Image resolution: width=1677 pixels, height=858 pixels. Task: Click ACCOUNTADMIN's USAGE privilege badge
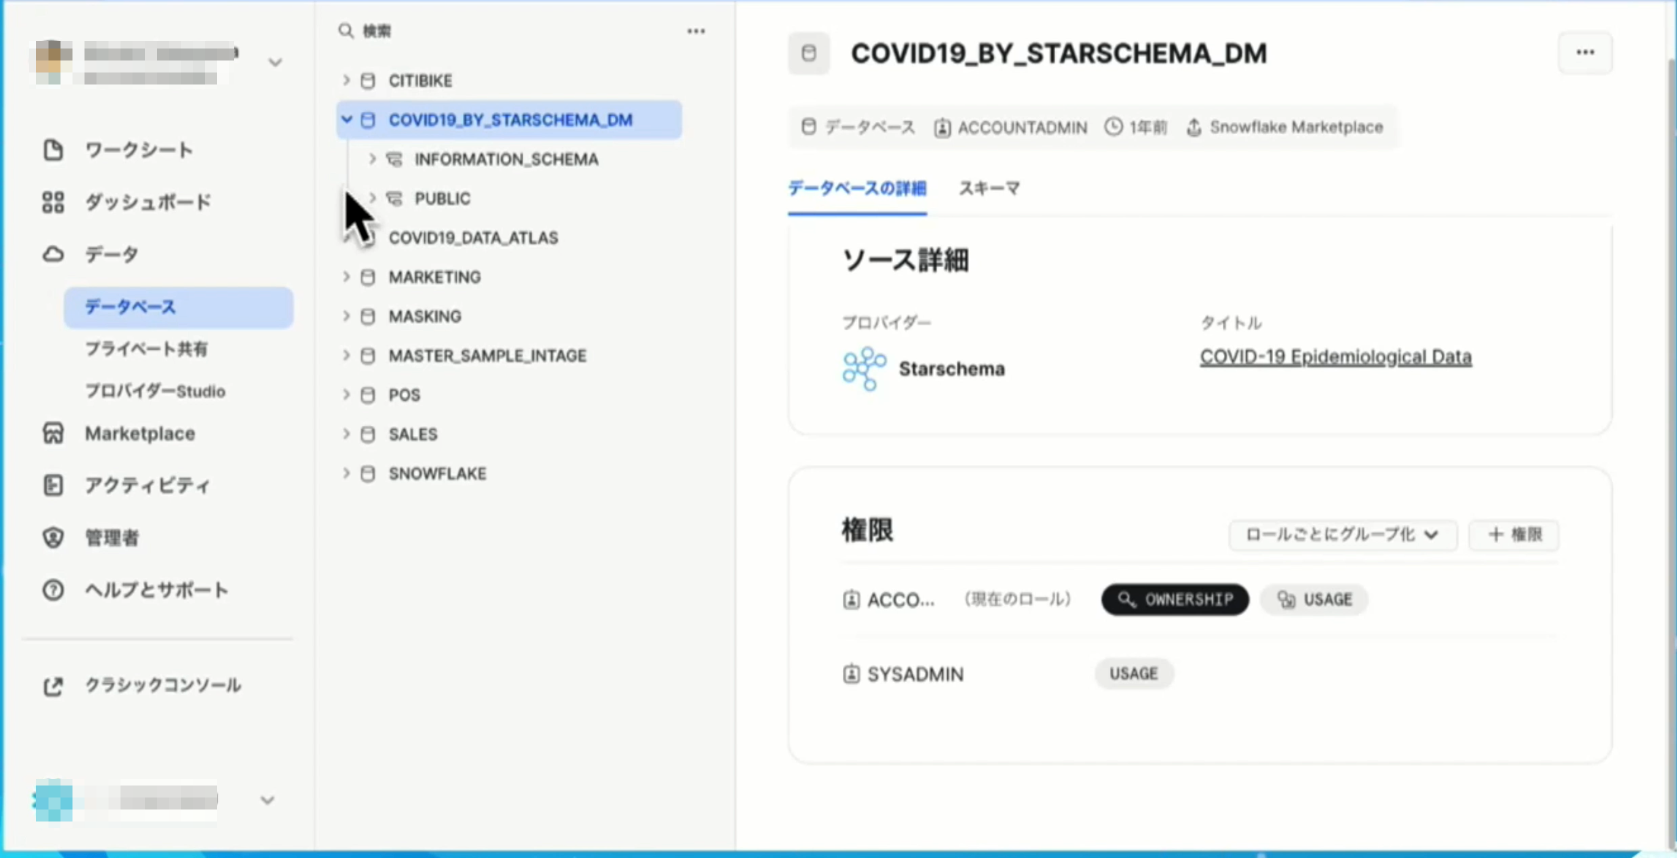[x=1314, y=599]
